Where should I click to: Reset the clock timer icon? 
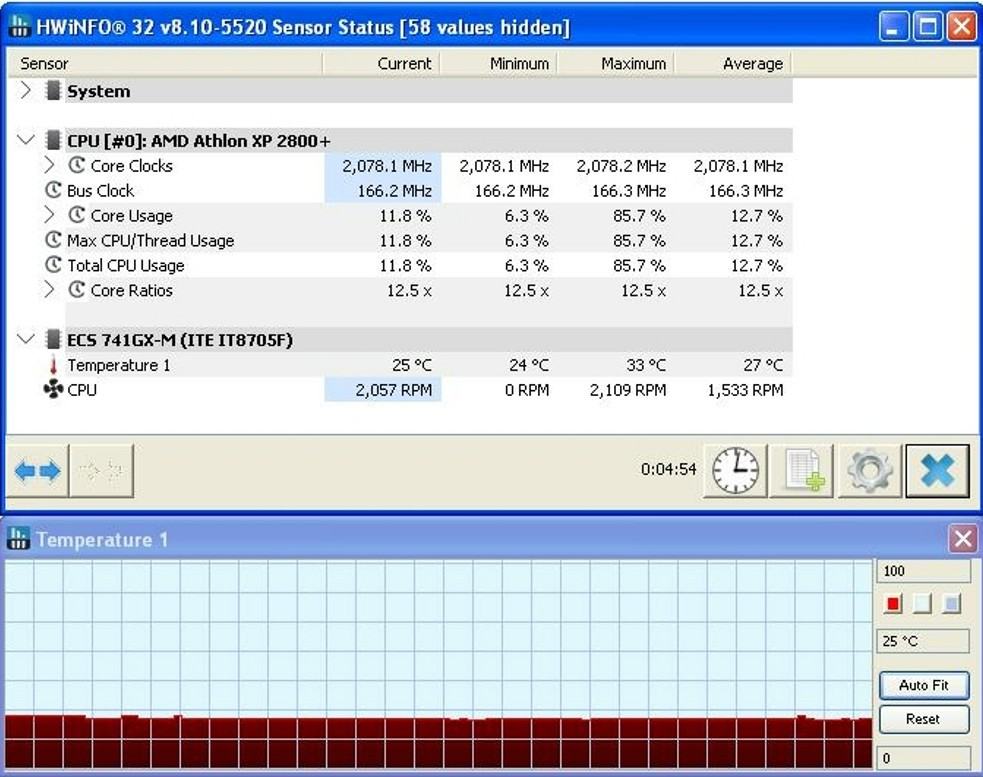click(735, 470)
